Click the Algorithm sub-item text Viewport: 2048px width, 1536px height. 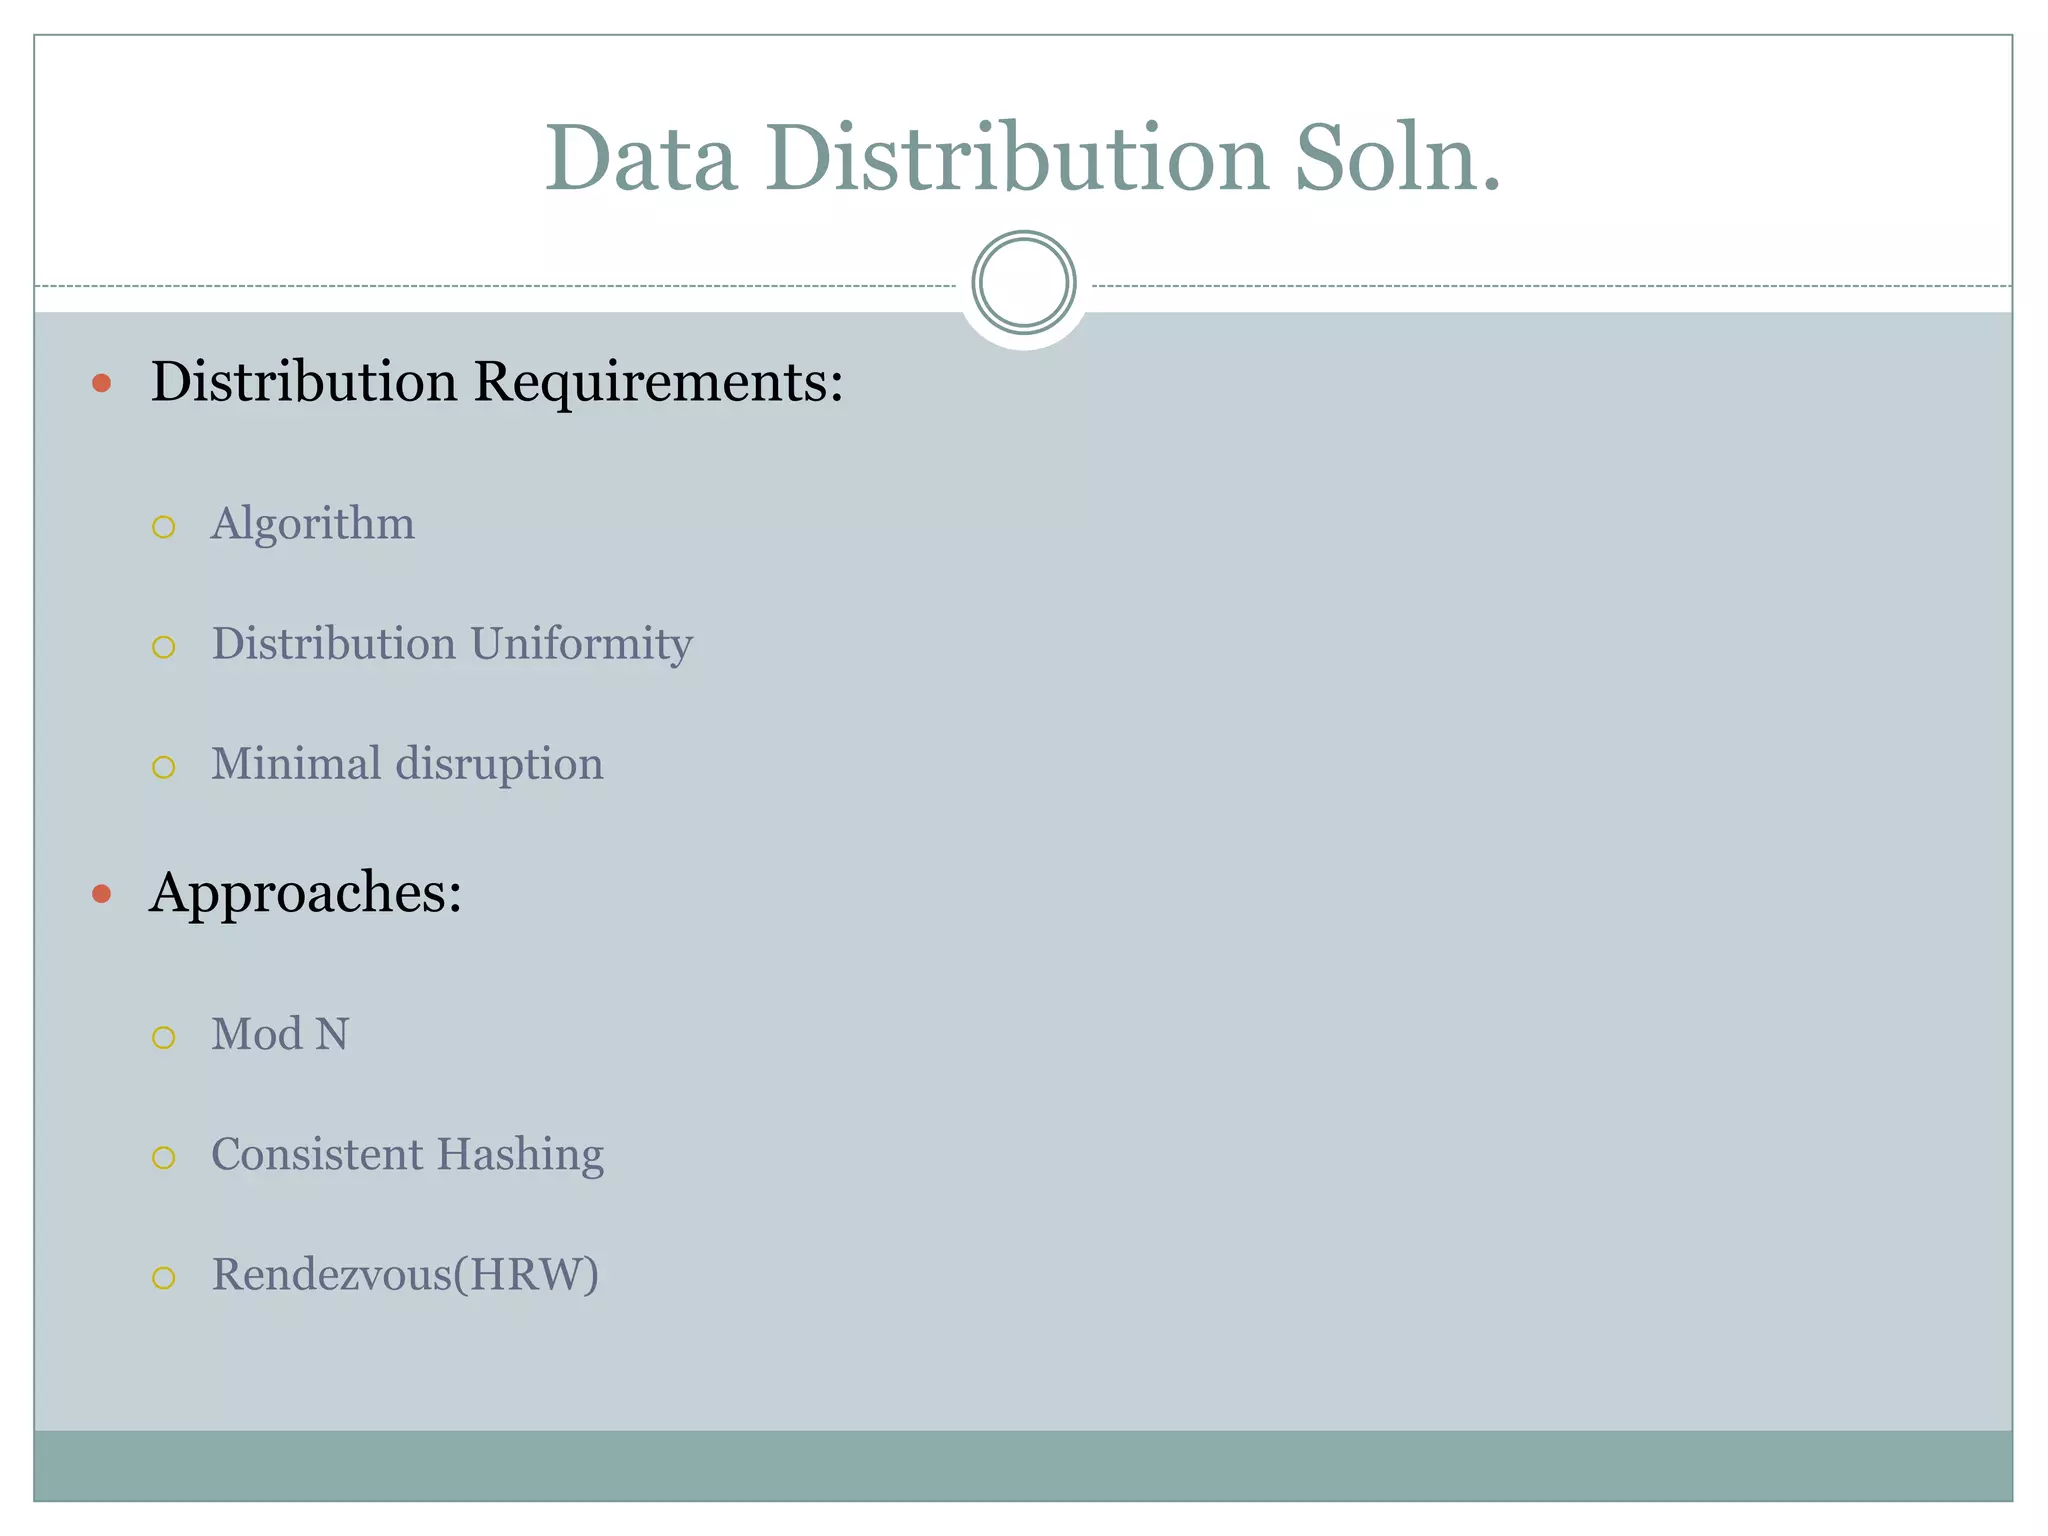click(312, 524)
